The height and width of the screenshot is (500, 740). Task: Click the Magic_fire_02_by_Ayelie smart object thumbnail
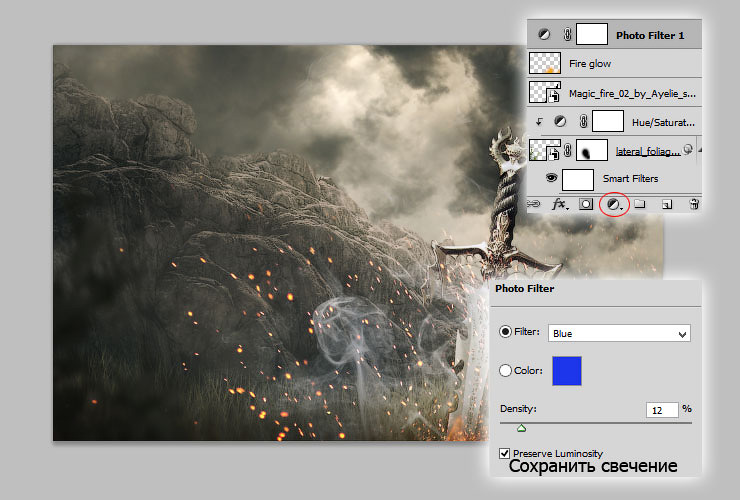pos(545,92)
